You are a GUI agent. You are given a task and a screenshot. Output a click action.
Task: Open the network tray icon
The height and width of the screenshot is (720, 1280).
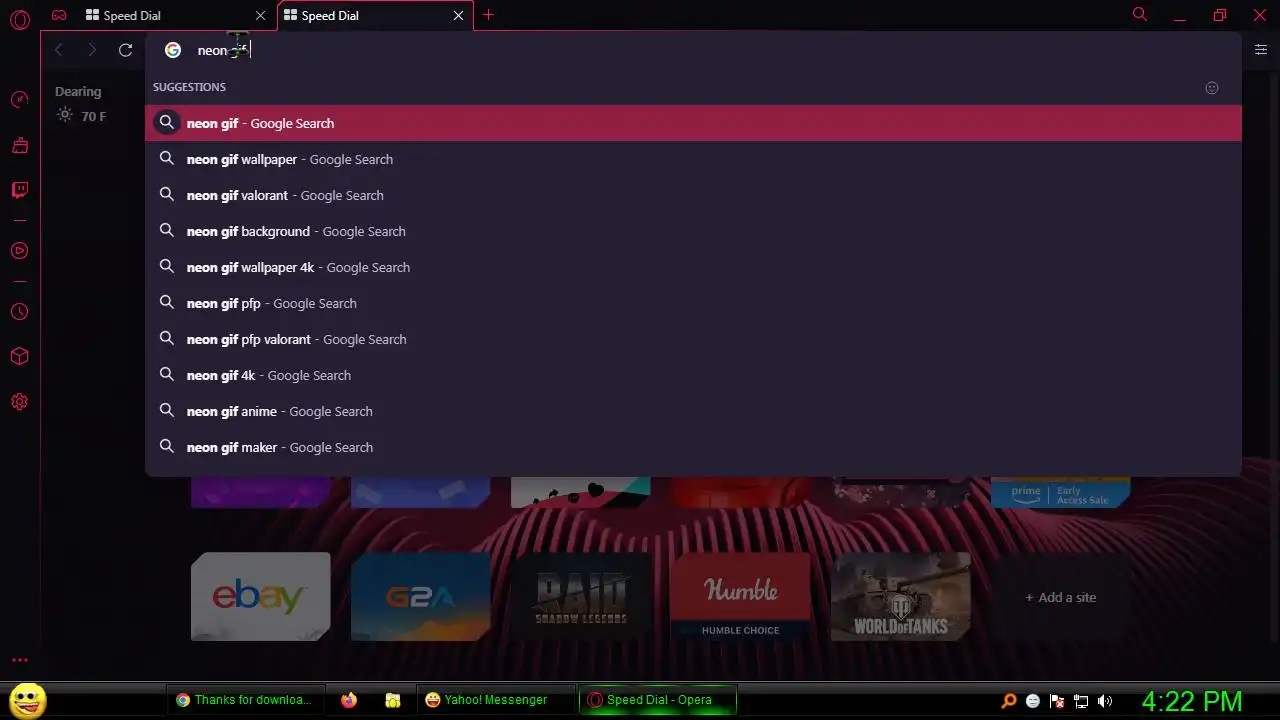click(x=1081, y=701)
